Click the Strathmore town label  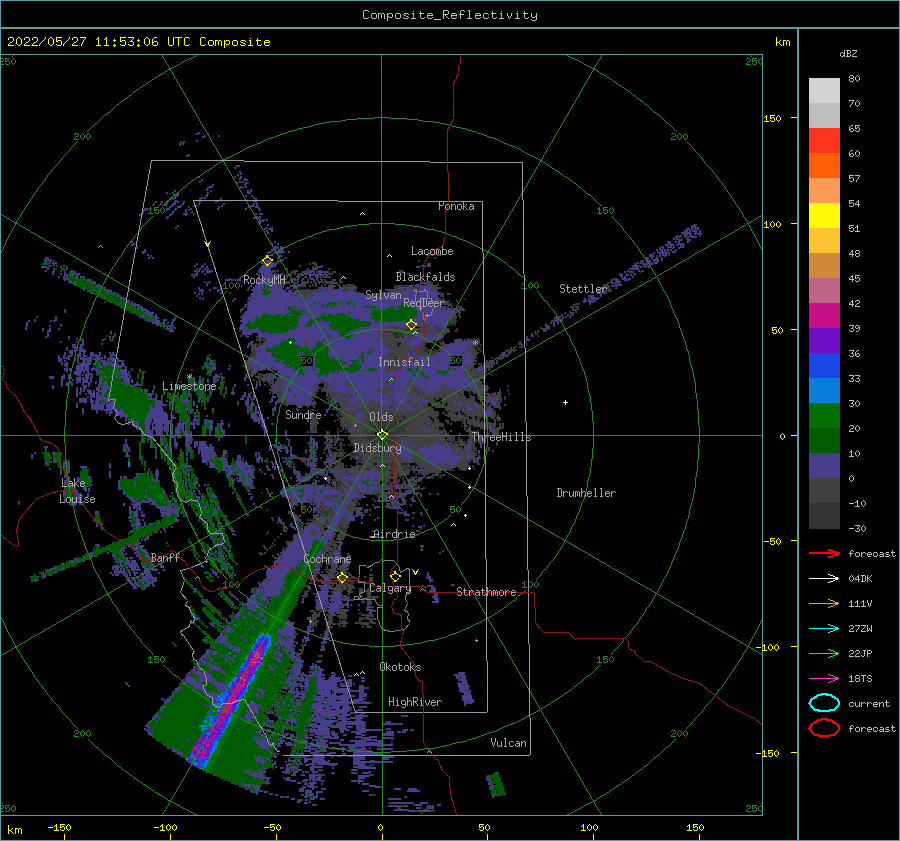486,592
